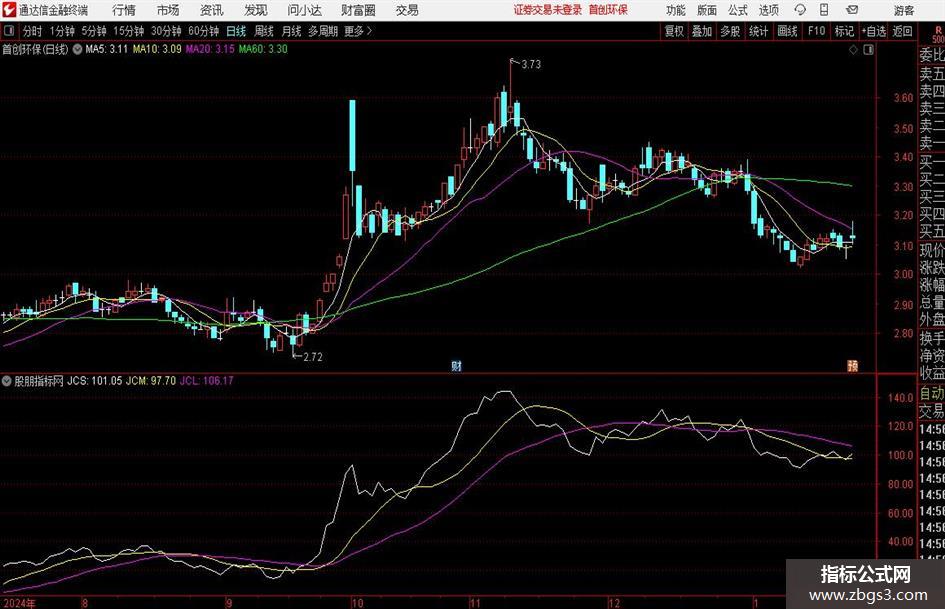Select the 日线 daily period tab
Screen dimensions: 945x609
[x=236, y=31]
